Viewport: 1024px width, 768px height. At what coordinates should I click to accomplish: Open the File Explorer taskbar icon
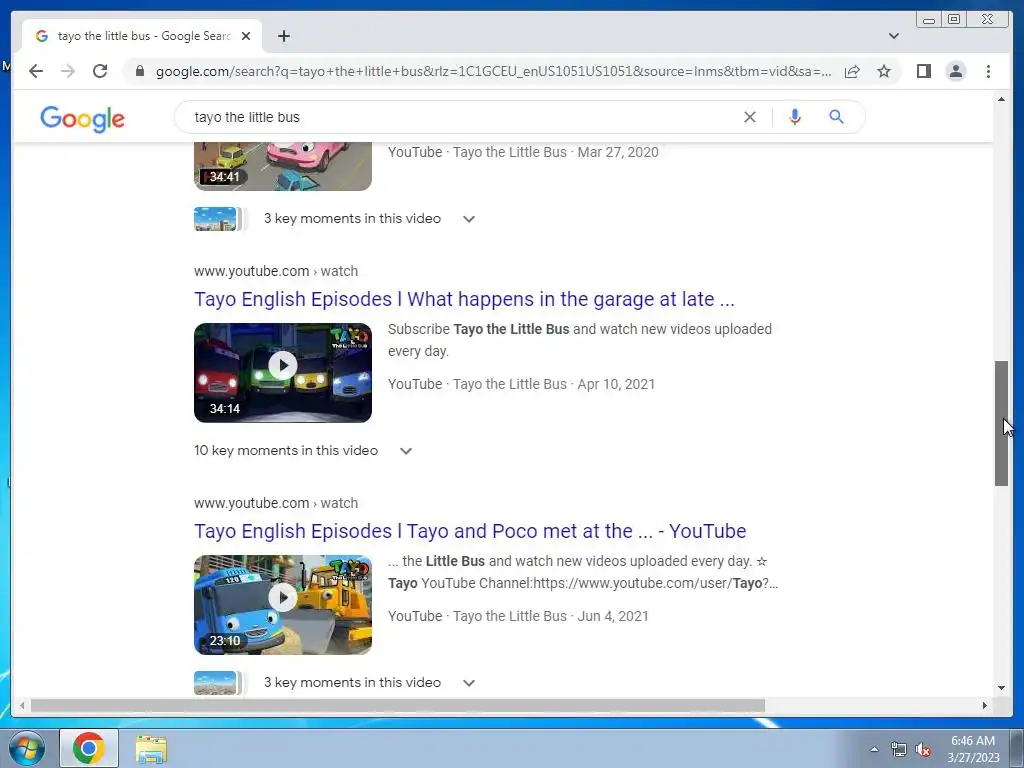click(151, 749)
